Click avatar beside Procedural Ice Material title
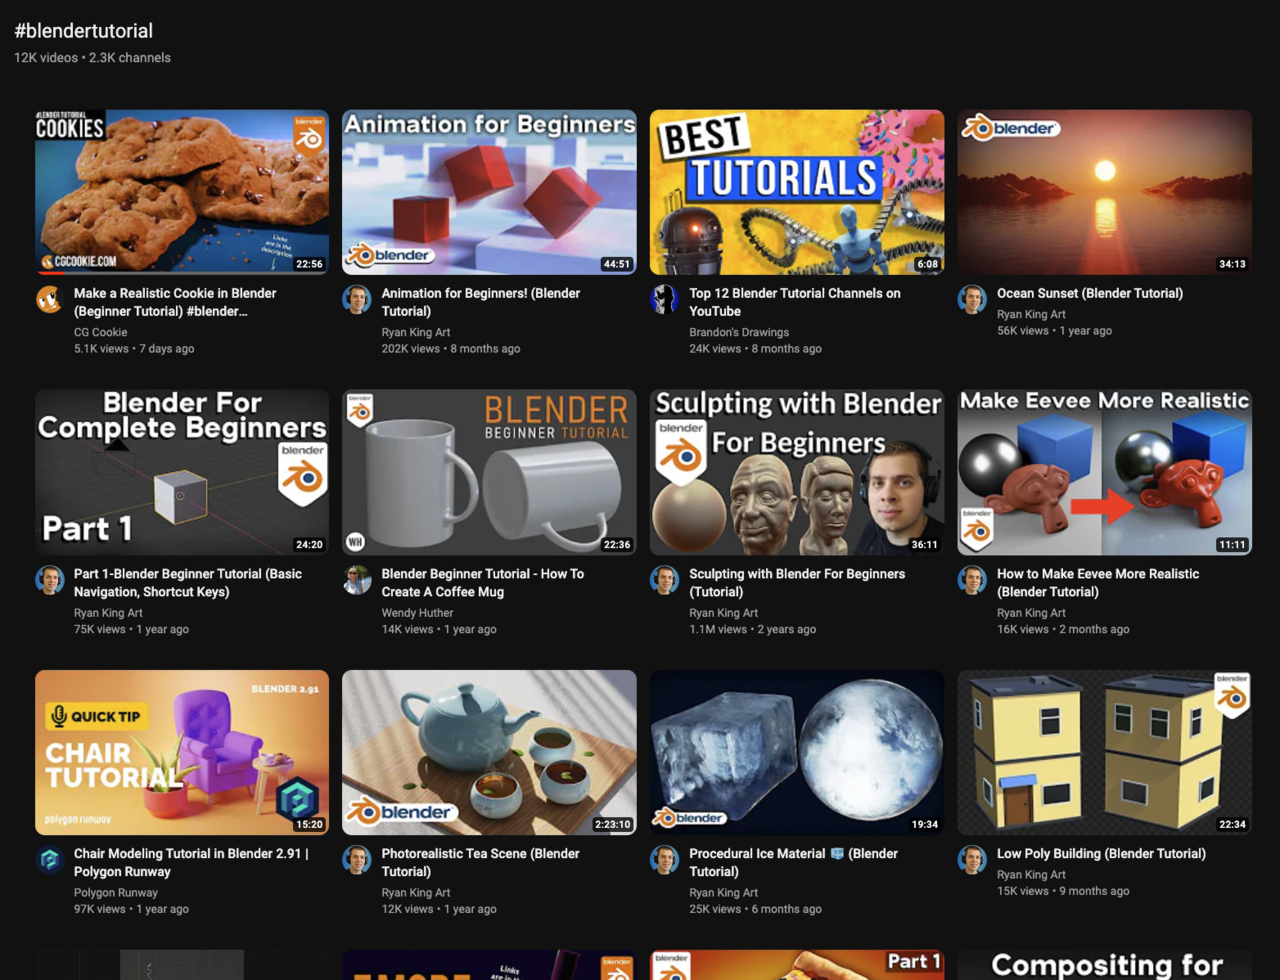Viewport: 1280px width, 980px height. (665, 860)
